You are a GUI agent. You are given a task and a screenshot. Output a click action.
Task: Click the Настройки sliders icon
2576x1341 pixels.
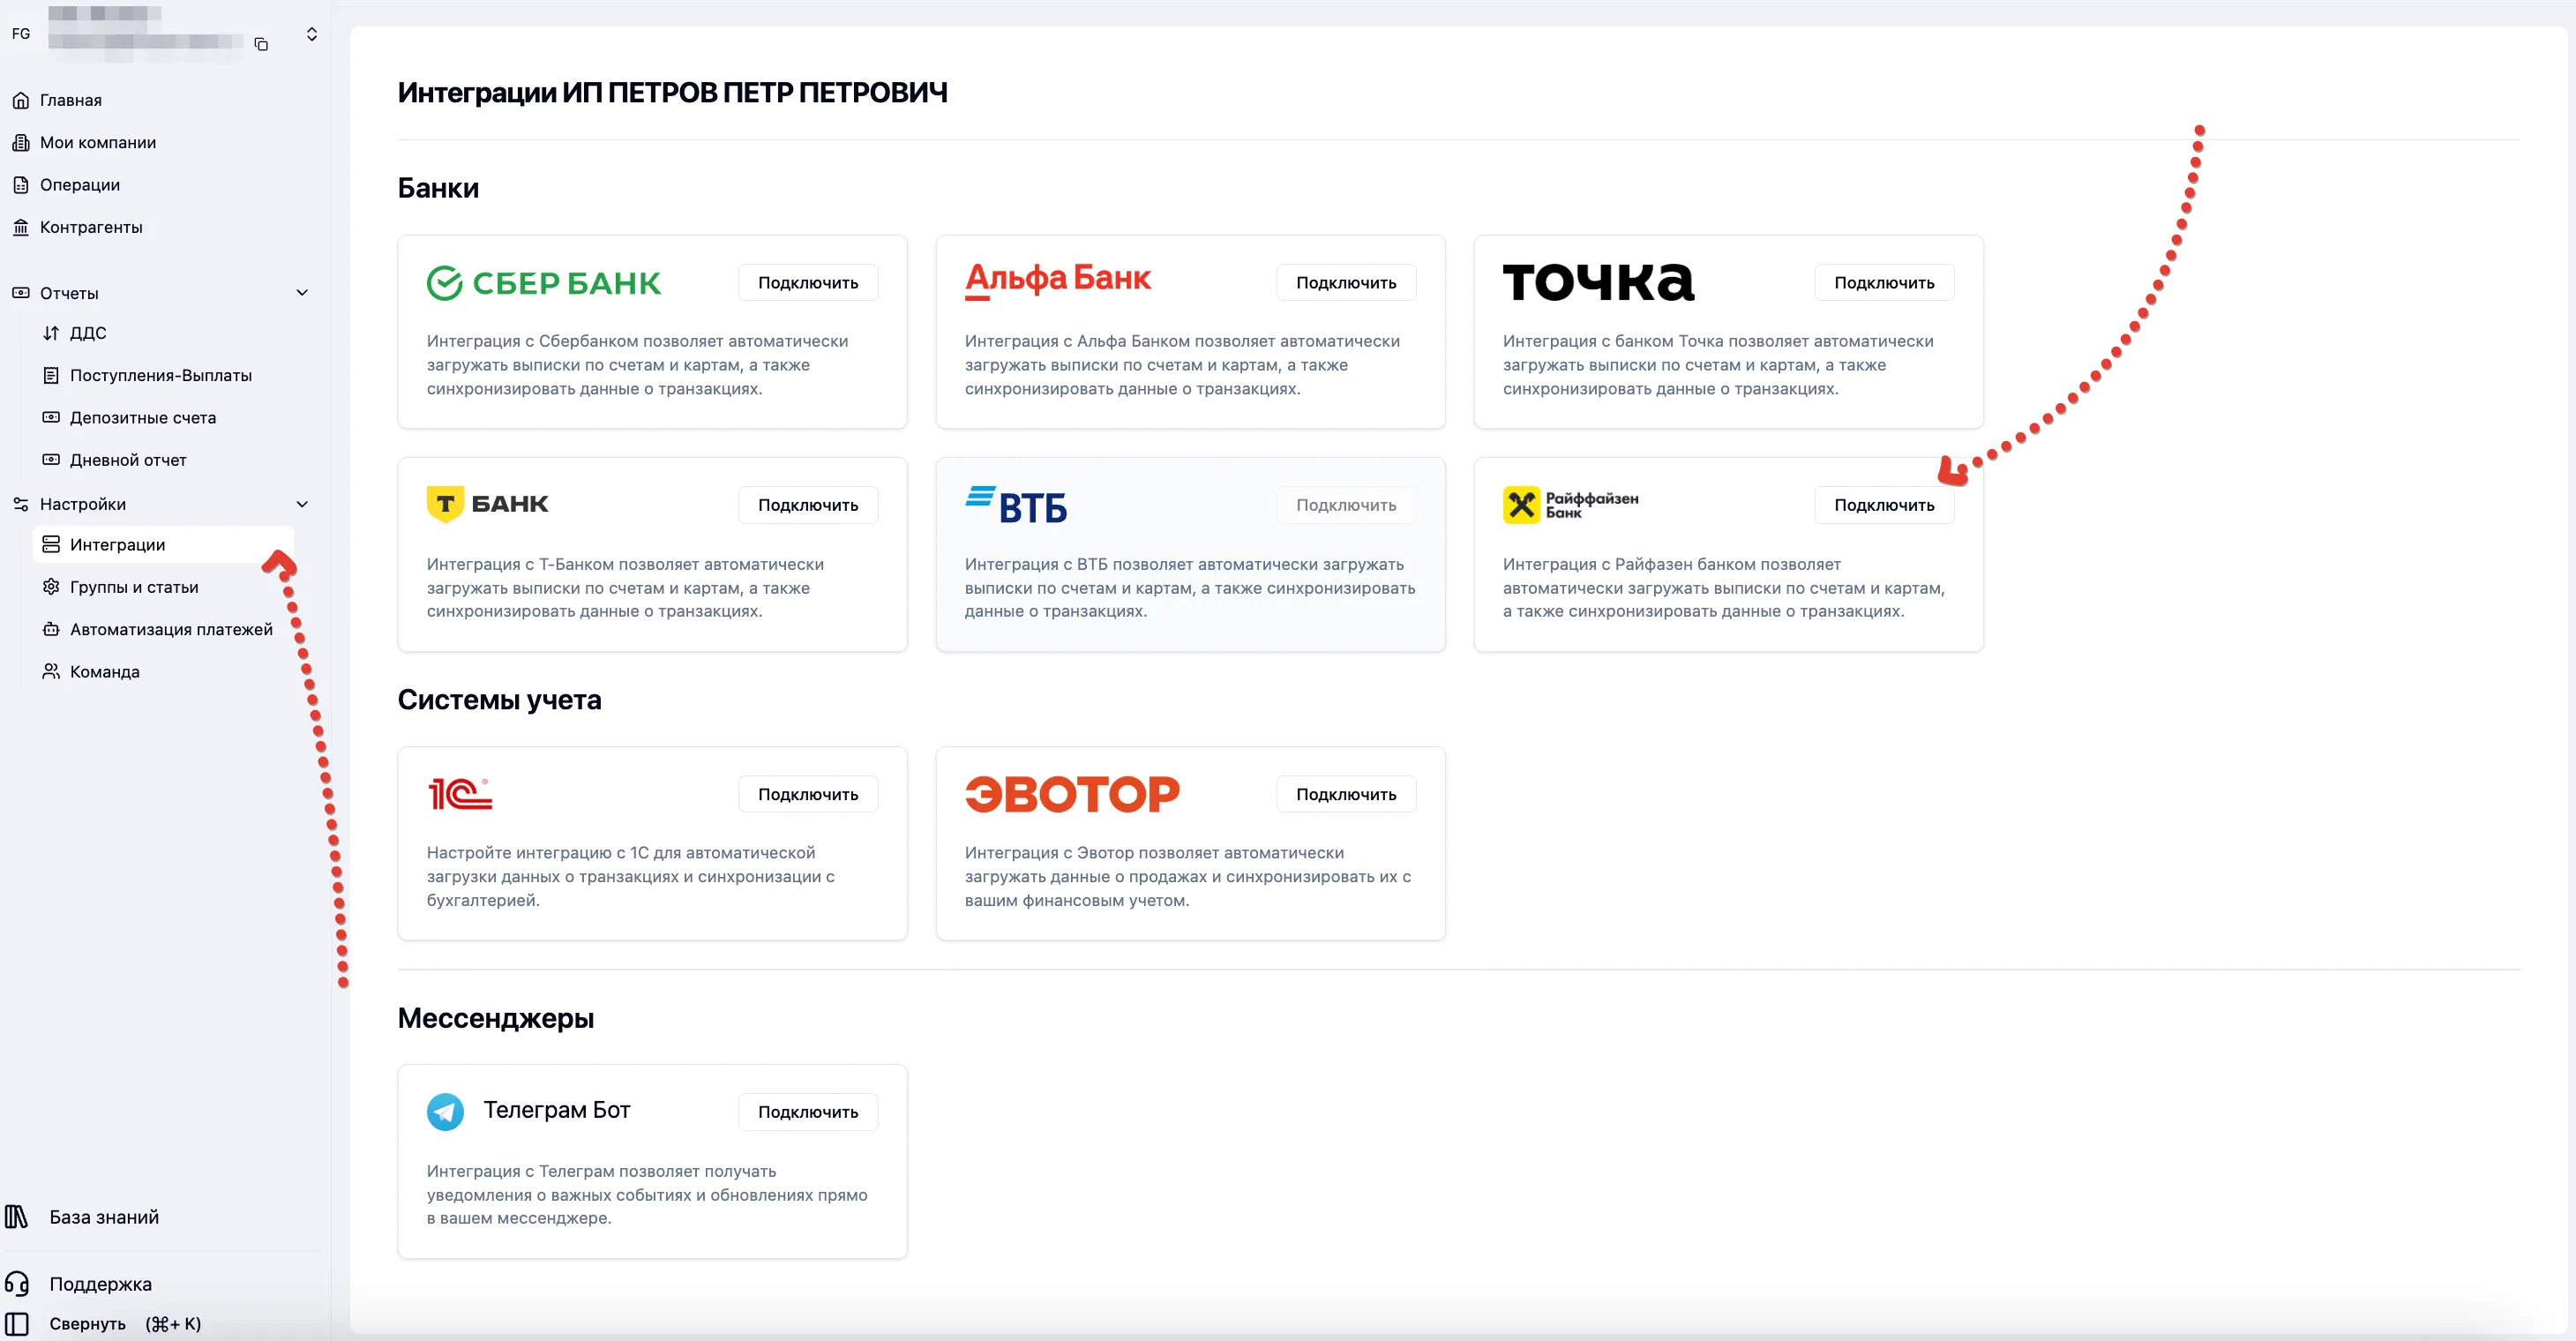click(x=21, y=504)
